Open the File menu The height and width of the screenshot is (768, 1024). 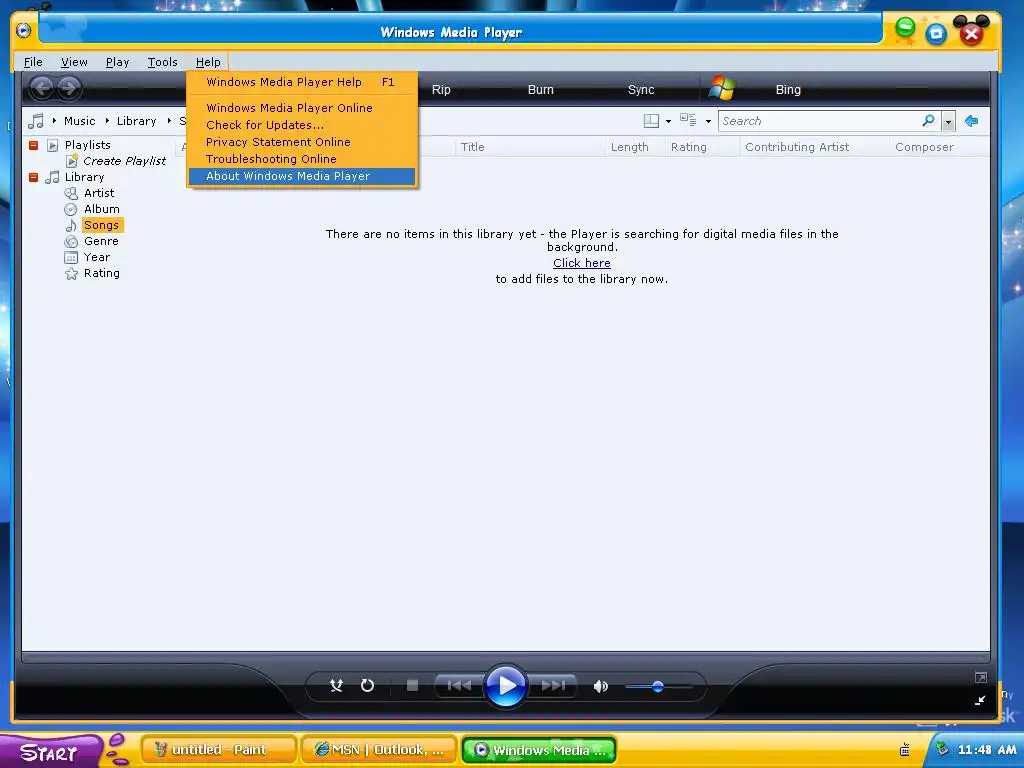33,62
